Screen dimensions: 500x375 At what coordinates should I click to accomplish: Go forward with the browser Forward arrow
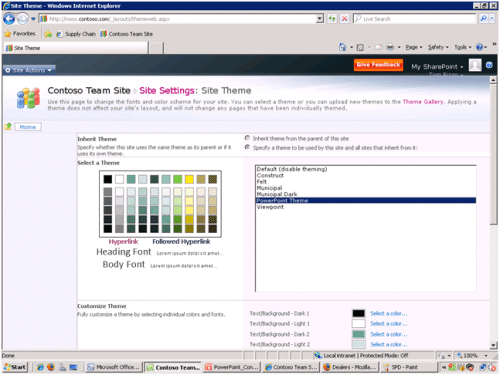[x=22, y=19]
